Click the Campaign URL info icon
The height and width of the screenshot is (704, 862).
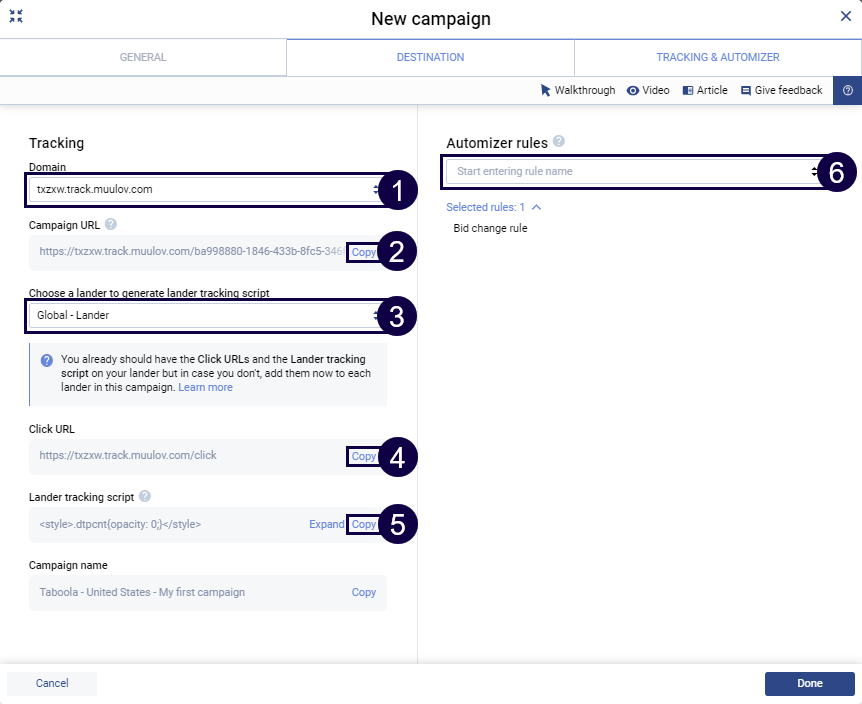point(111,225)
